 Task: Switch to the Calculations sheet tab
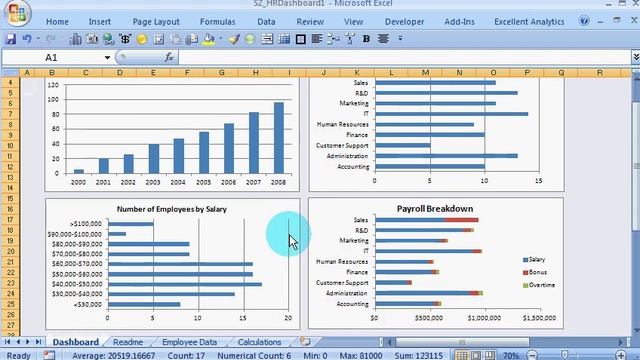[259, 342]
